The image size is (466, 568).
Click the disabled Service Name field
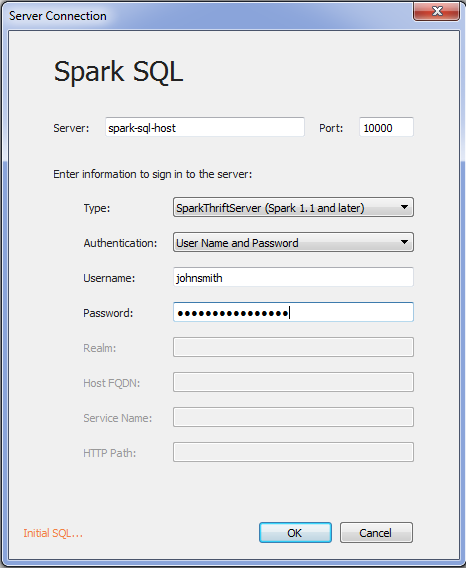(293, 417)
